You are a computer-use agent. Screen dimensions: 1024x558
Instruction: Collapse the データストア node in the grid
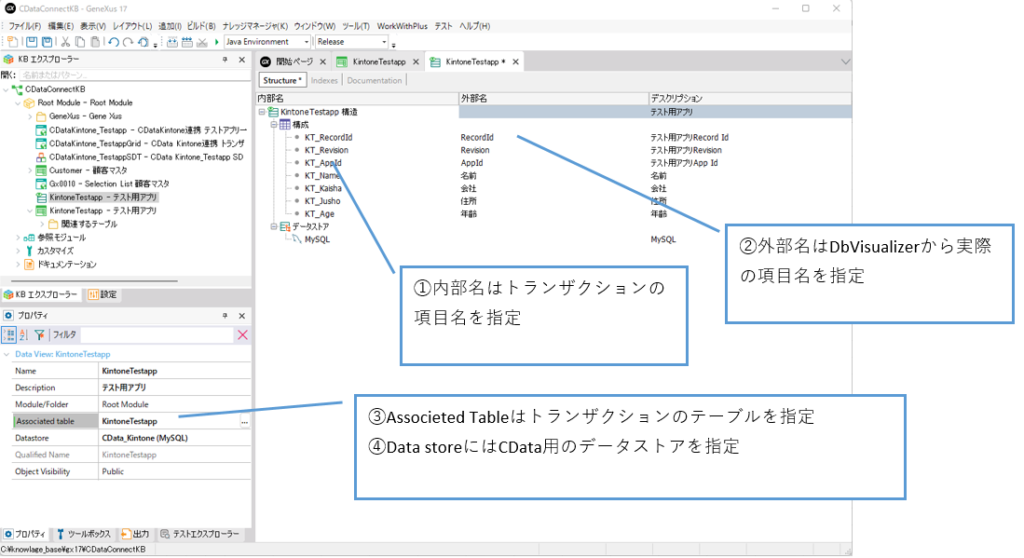point(274,227)
